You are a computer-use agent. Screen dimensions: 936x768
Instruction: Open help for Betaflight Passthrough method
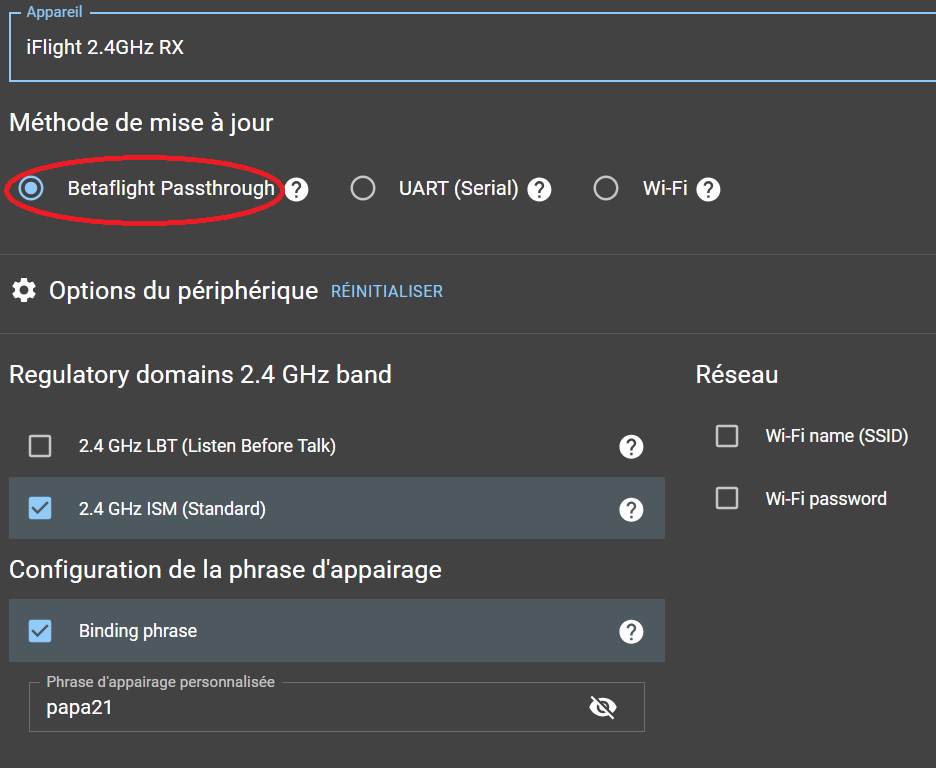tap(296, 189)
